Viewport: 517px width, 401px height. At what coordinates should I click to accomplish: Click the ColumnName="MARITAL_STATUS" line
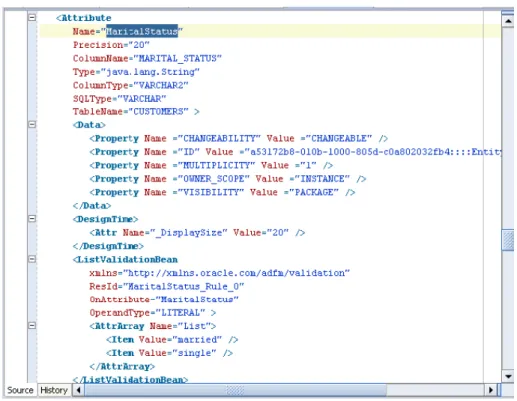tap(147, 58)
